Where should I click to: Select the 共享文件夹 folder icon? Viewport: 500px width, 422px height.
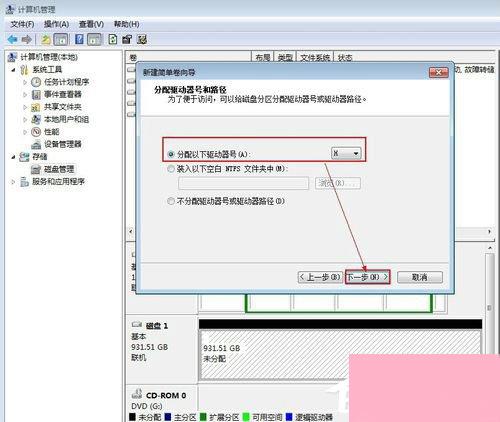[36, 107]
